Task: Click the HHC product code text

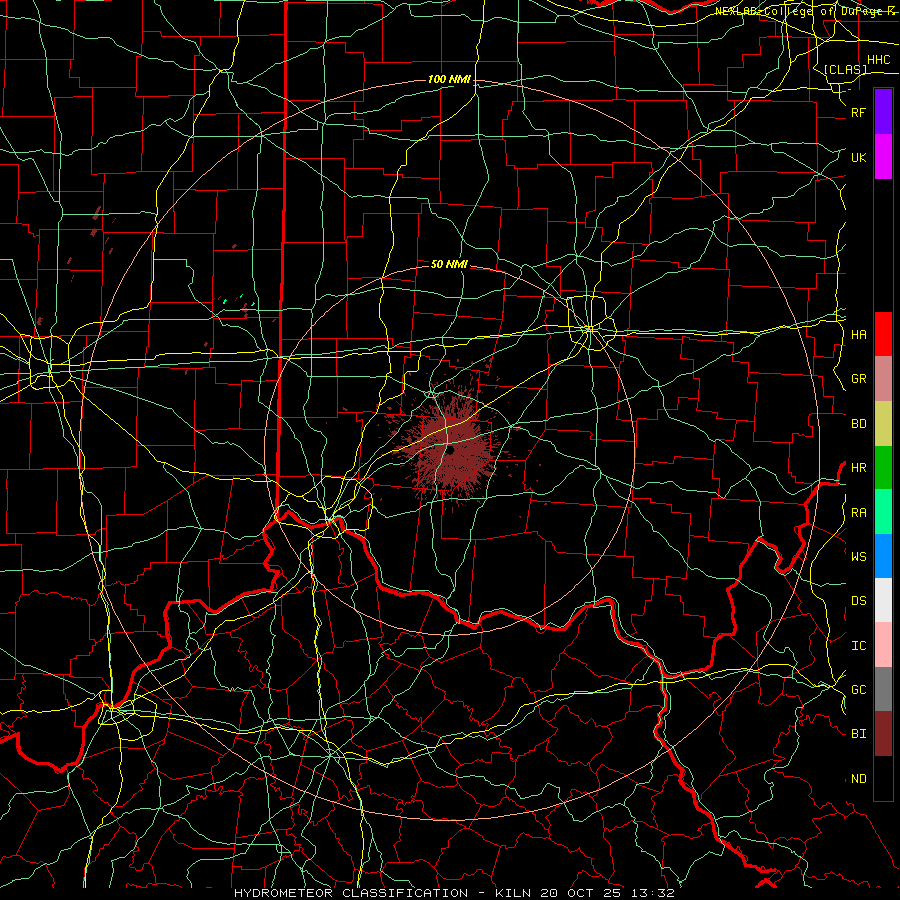Action: pyautogui.click(x=879, y=60)
